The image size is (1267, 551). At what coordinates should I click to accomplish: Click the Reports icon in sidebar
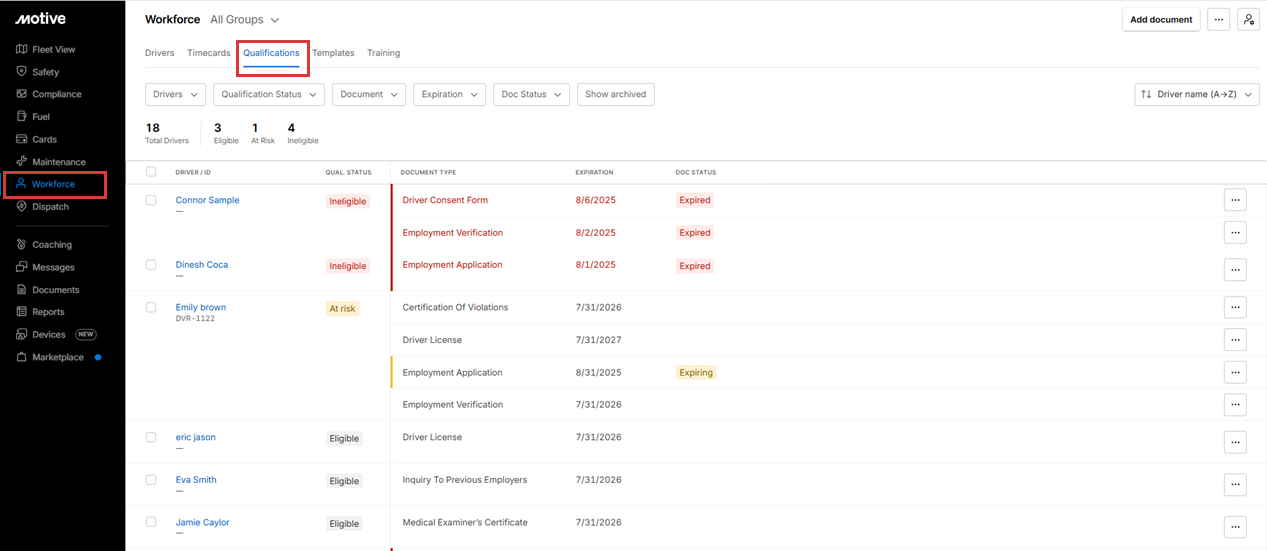[21, 312]
